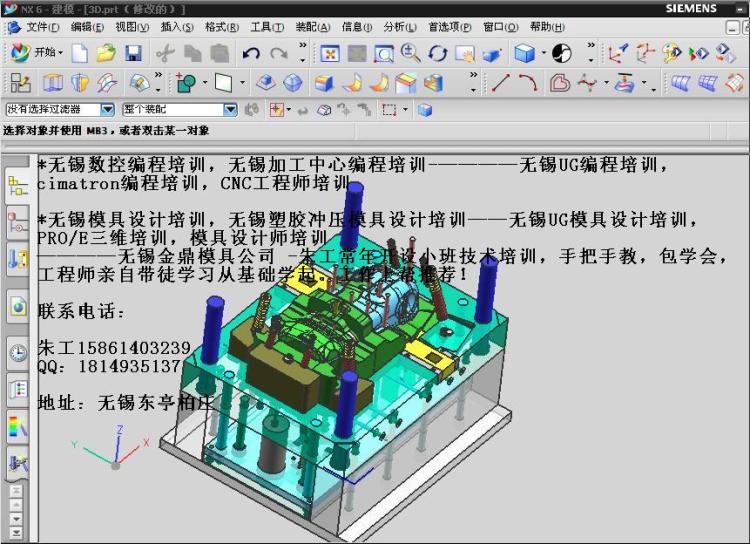Click the scissors cut icon
The image size is (750, 544).
coord(165,53)
